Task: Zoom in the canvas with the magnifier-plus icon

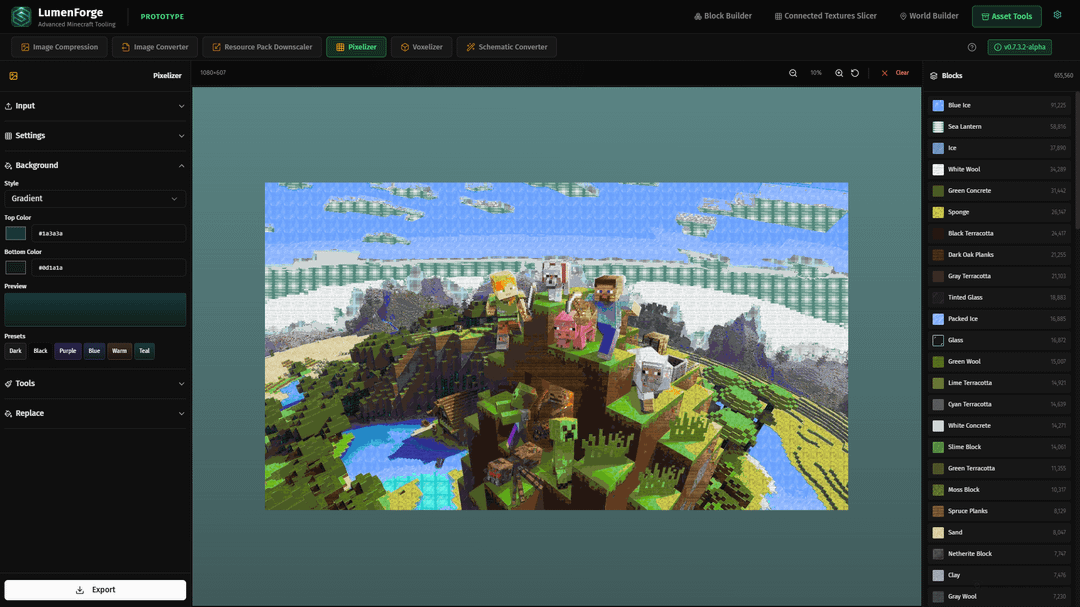Action: click(839, 73)
